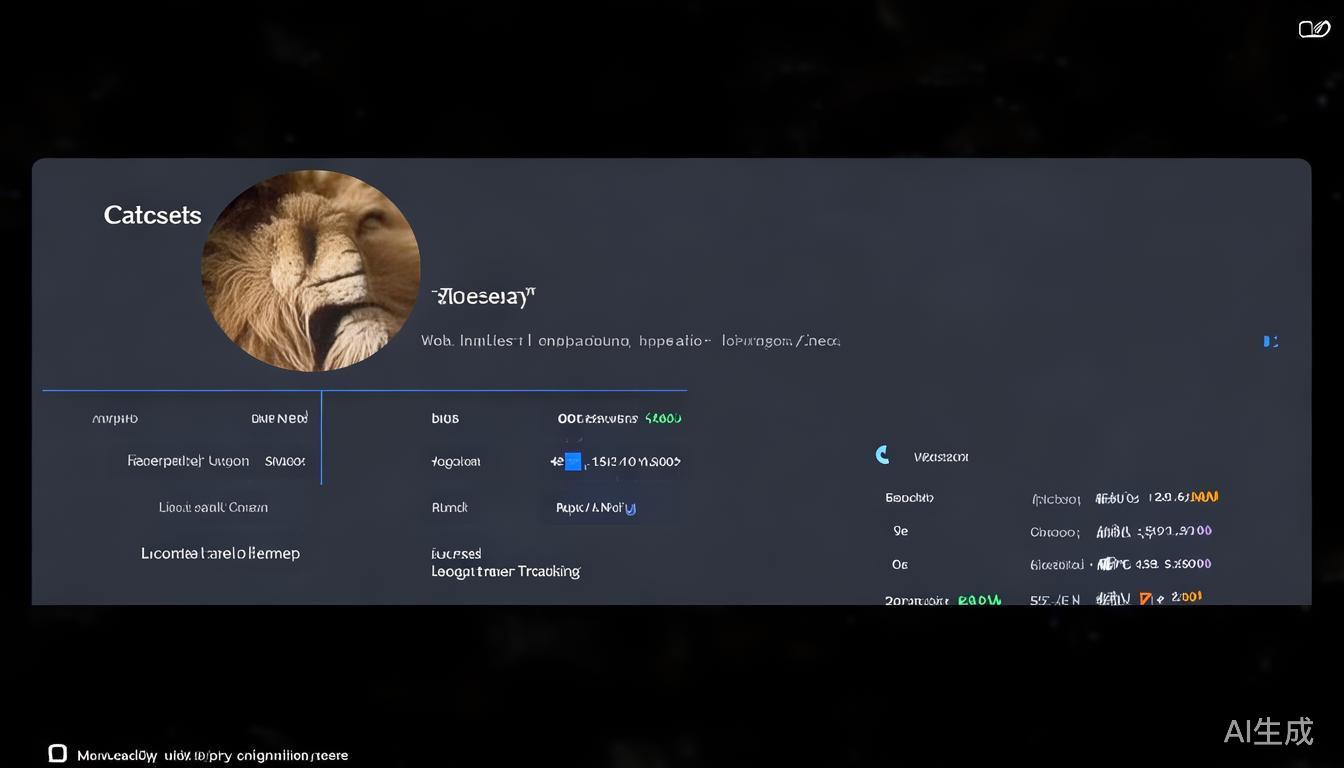Click the orange triangle icon in the bottom table row
The width and height of the screenshot is (1344, 768).
coord(1145,599)
